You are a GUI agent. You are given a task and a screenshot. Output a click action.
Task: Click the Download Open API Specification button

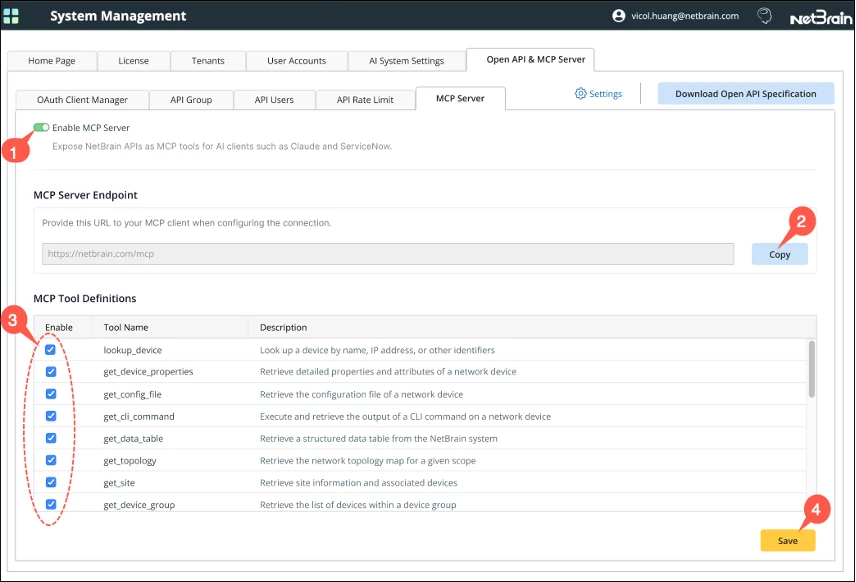[x=746, y=93]
